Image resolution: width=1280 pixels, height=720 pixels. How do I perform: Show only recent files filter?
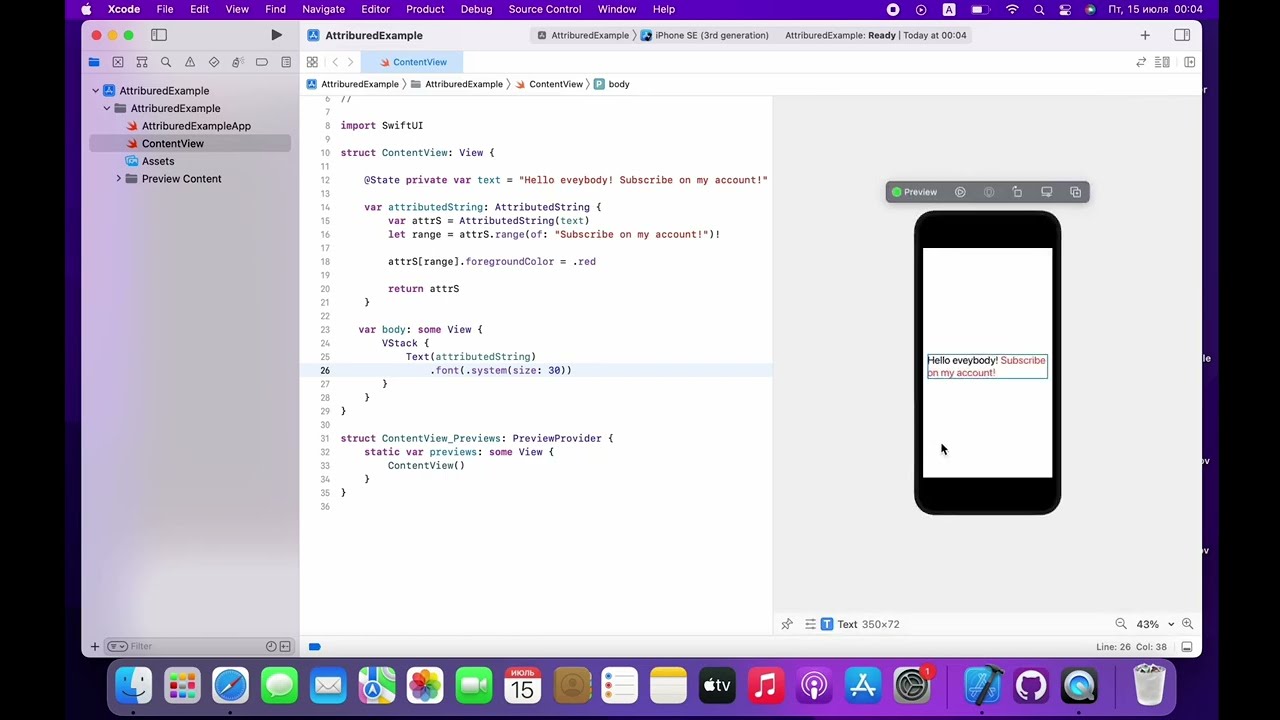click(x=271, y=647)
